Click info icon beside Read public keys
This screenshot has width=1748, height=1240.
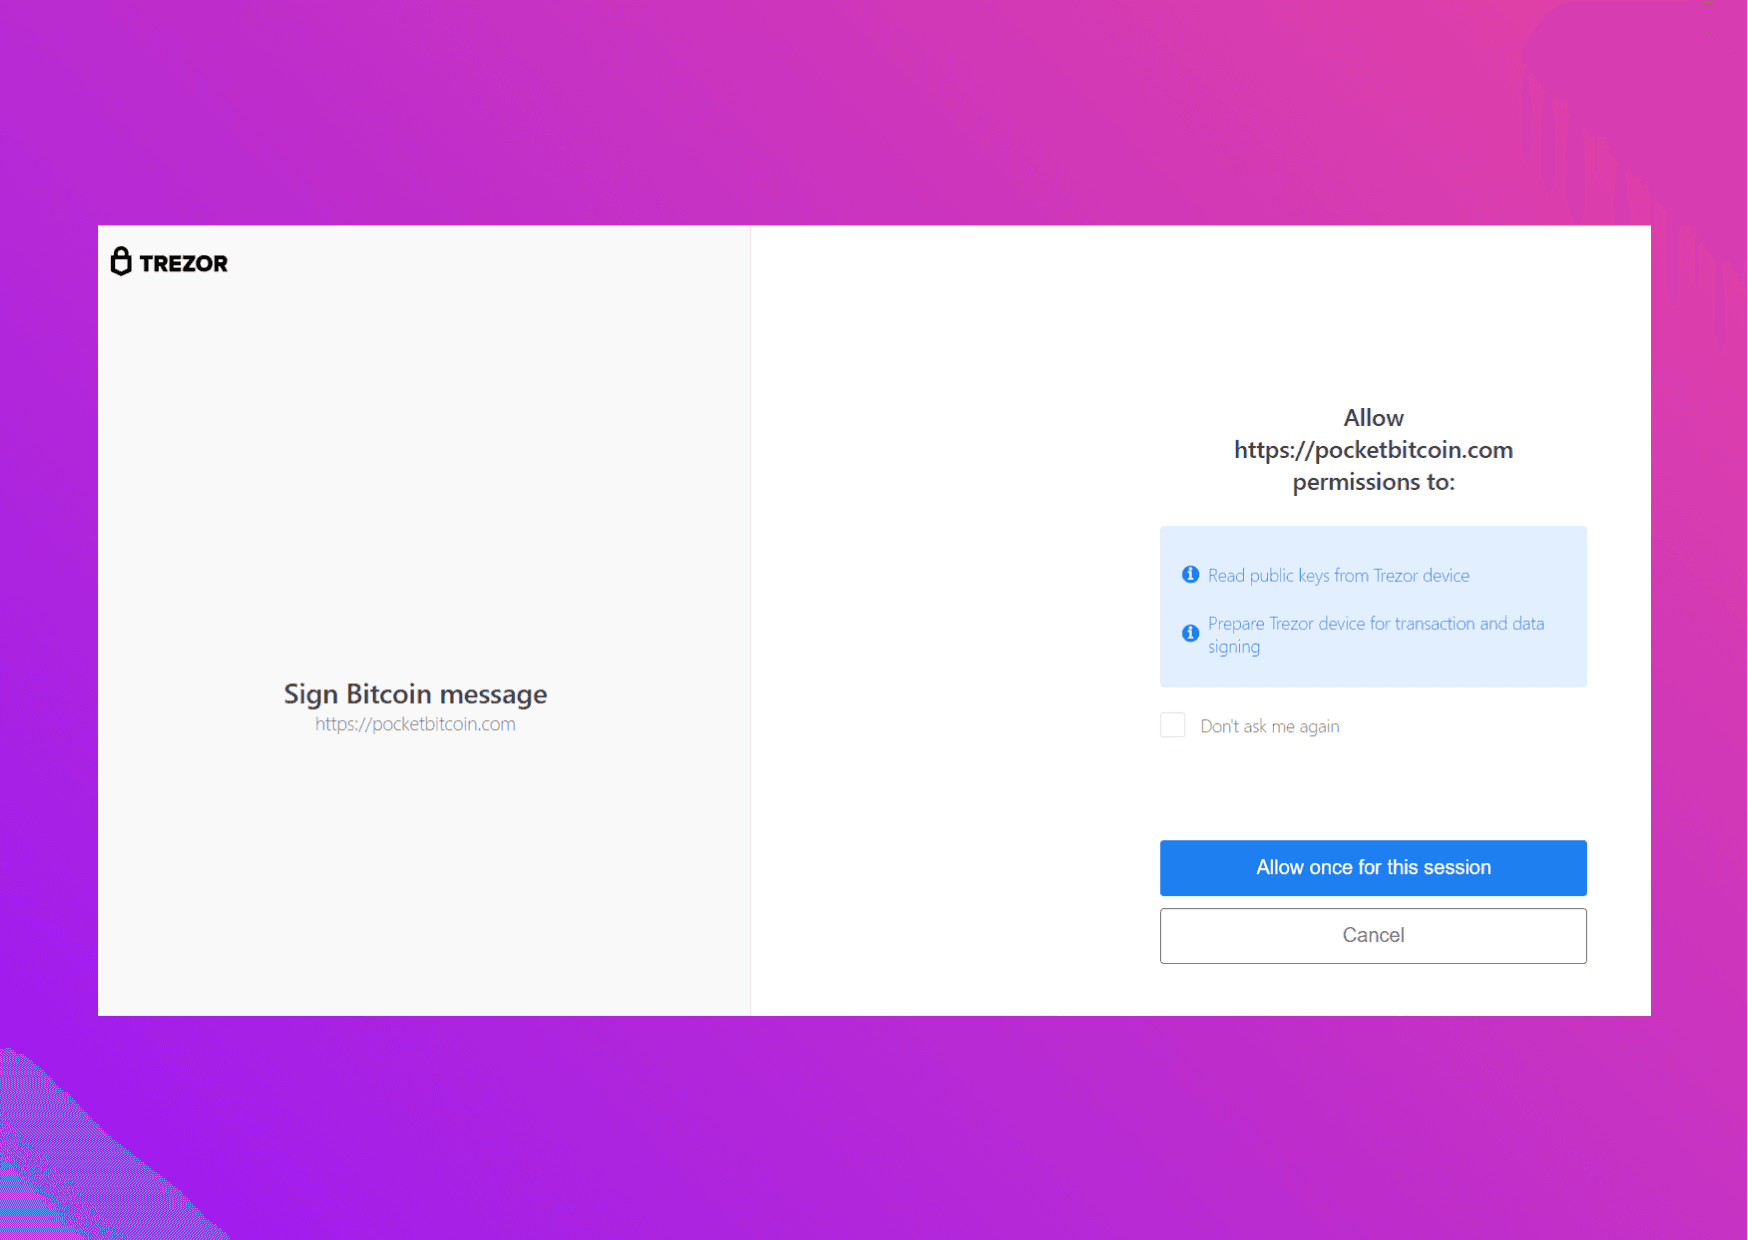click(x=1190, y=574)
